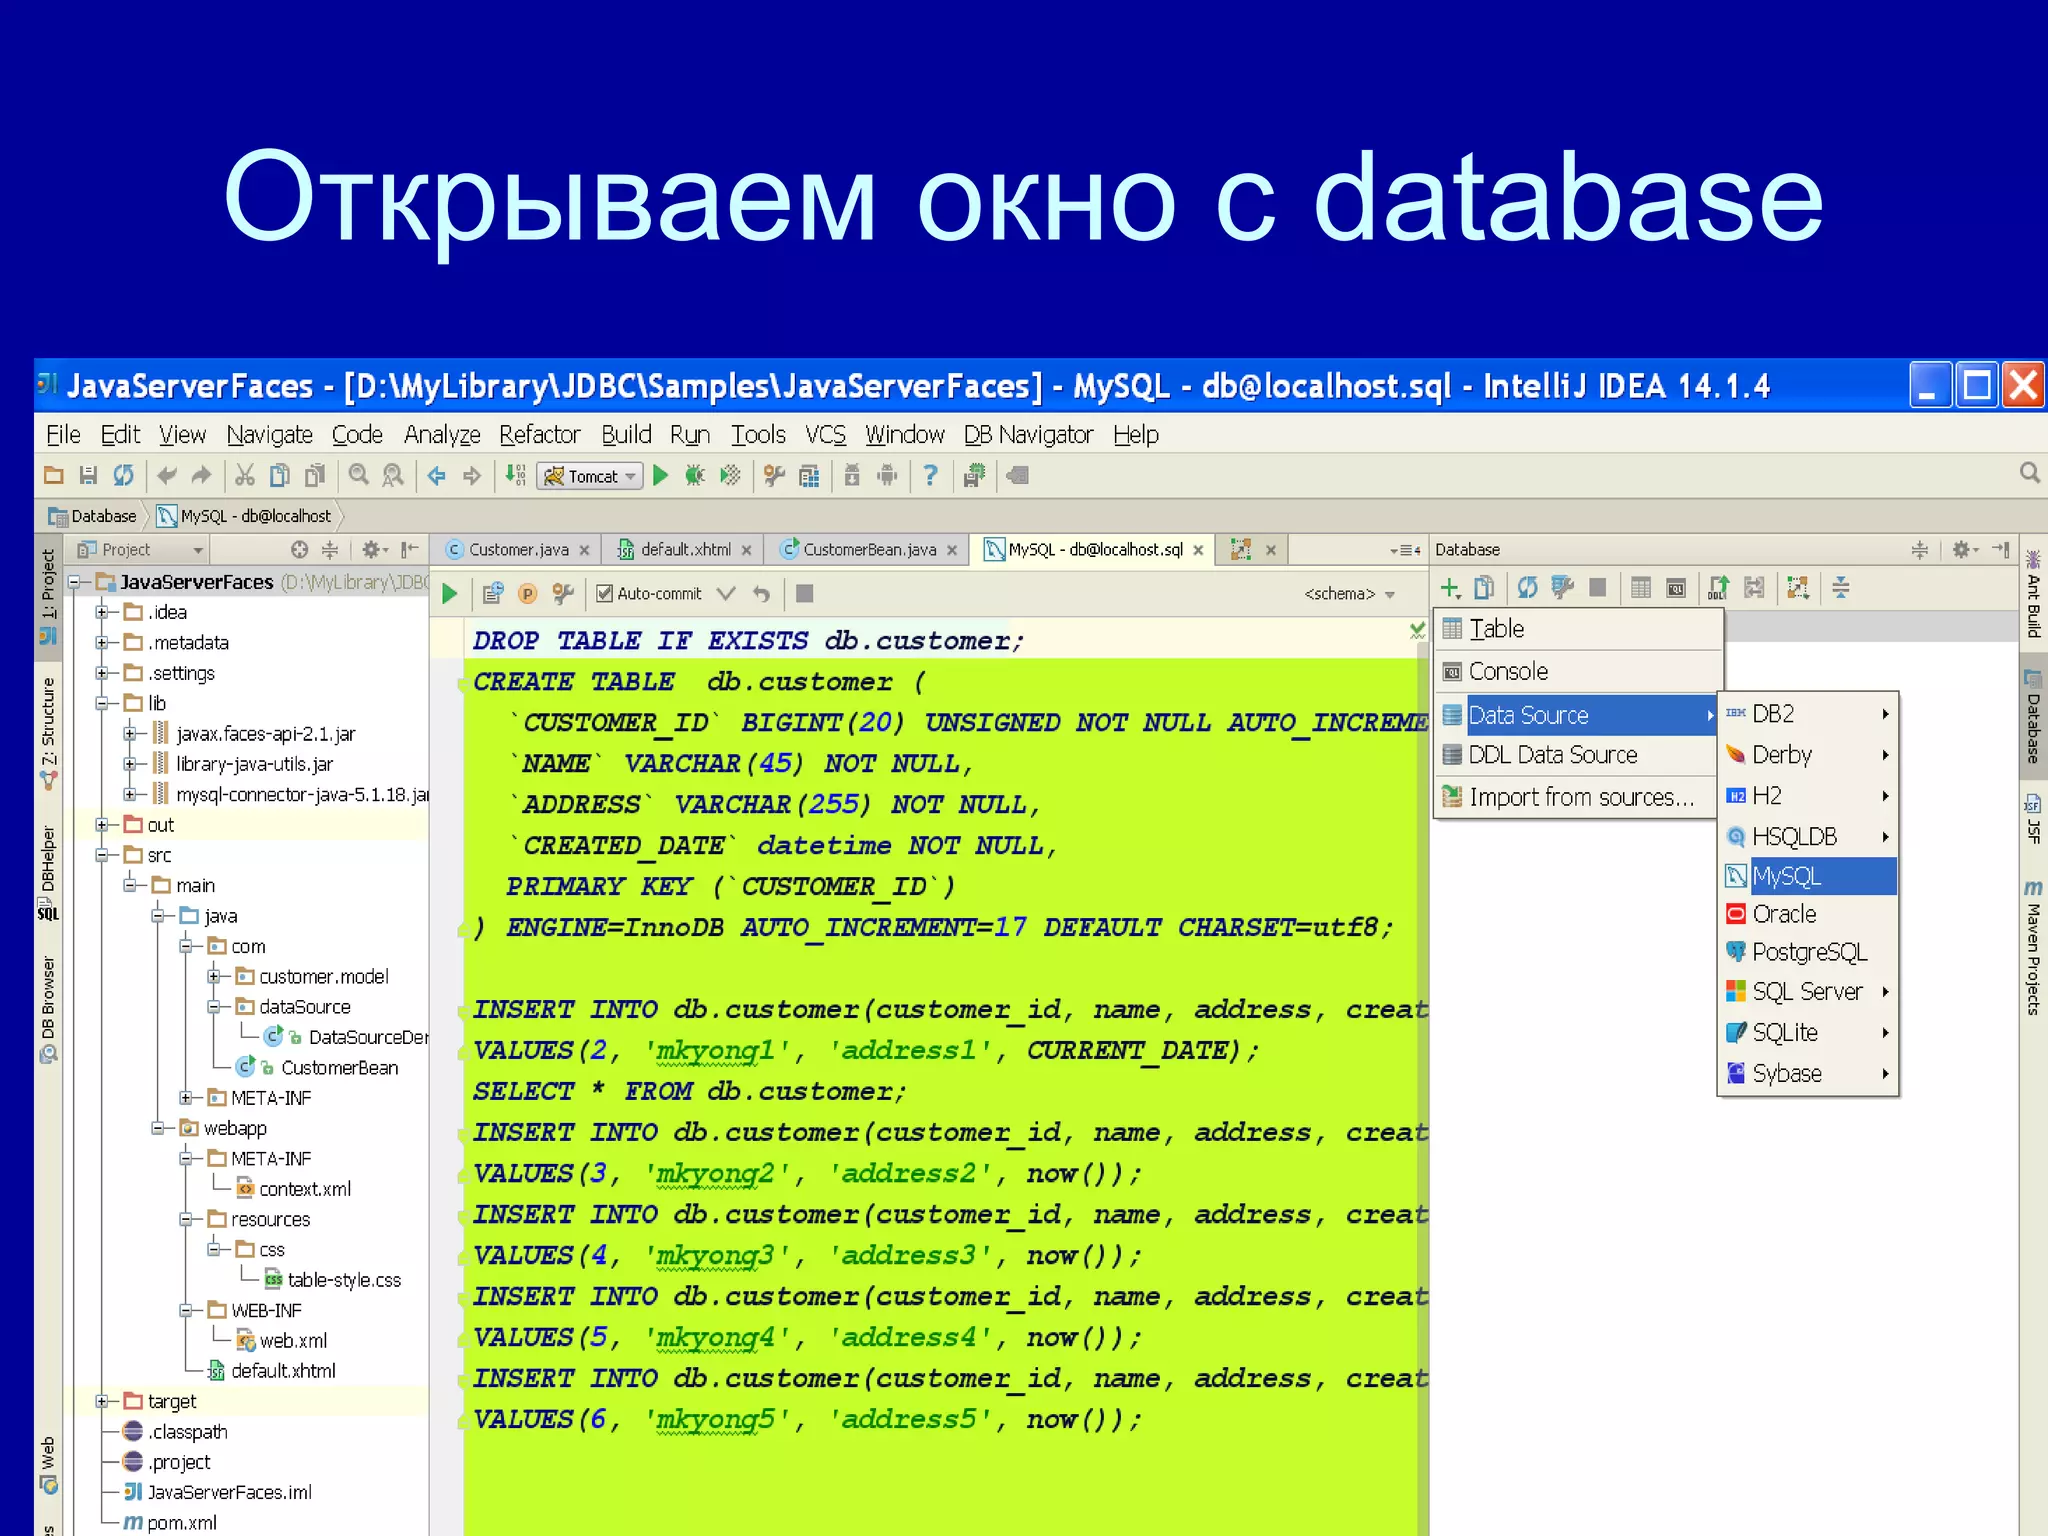The height and width of the screenshot is (1536, 2048).
Task: Click the Synchronize icon in main toolbar
Action: 123,476
